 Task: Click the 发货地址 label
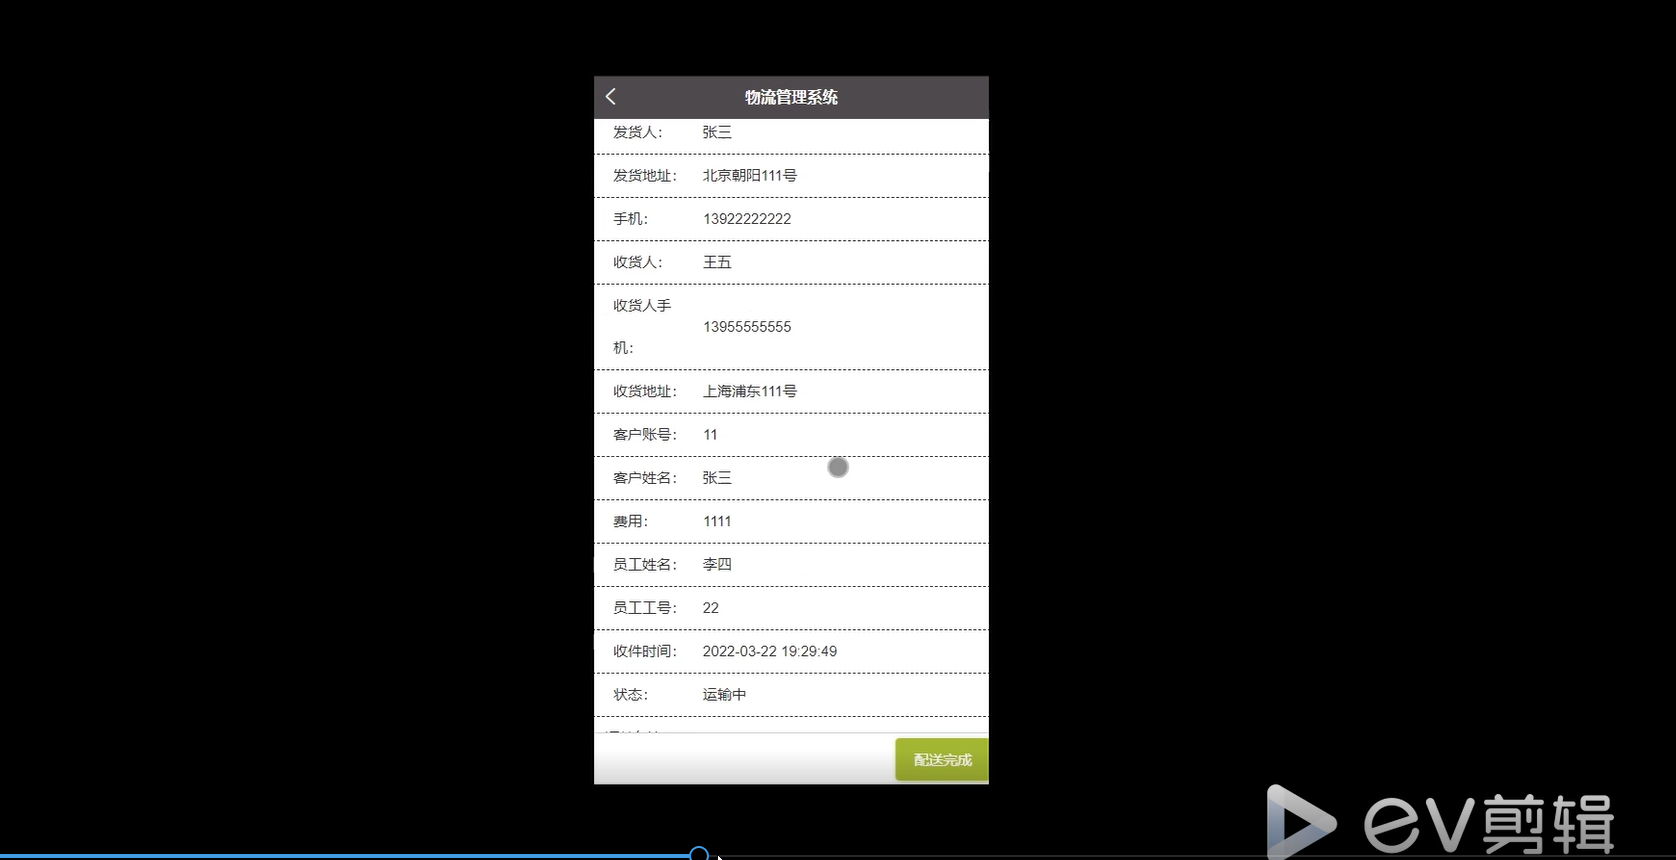pyautogui.click(x=645, y=175)
